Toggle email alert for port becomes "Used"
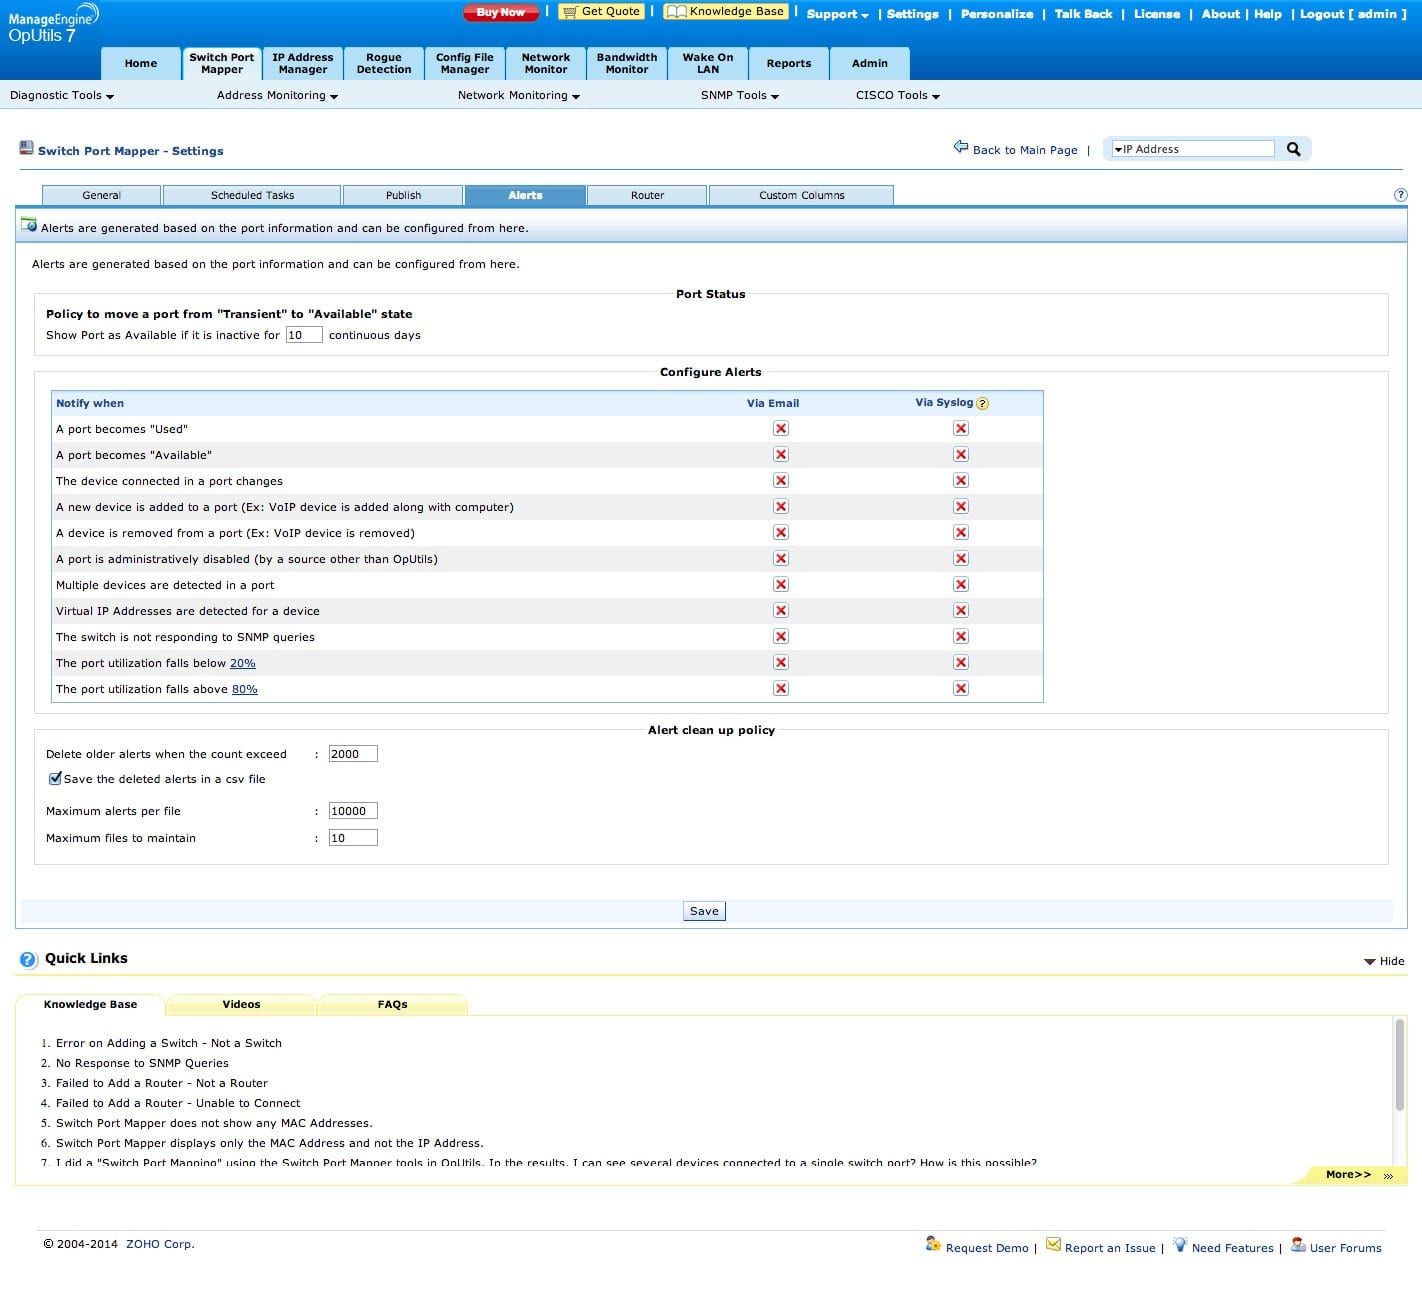Screen dimensions: 1422x1293 (781, 428)
